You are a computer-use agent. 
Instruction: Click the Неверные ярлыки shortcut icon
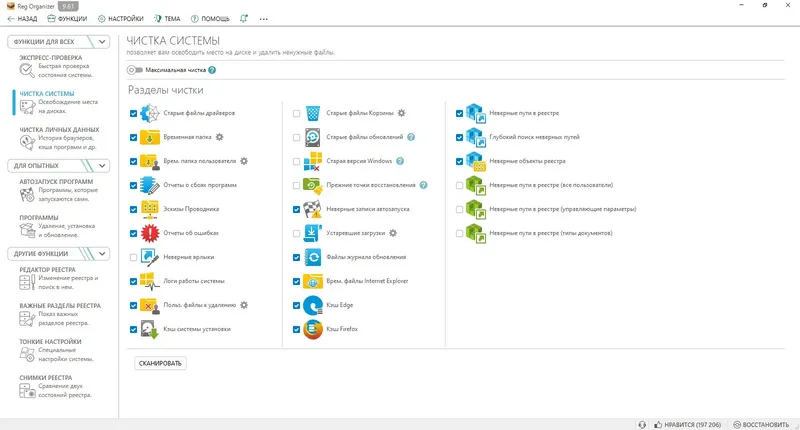149,257
